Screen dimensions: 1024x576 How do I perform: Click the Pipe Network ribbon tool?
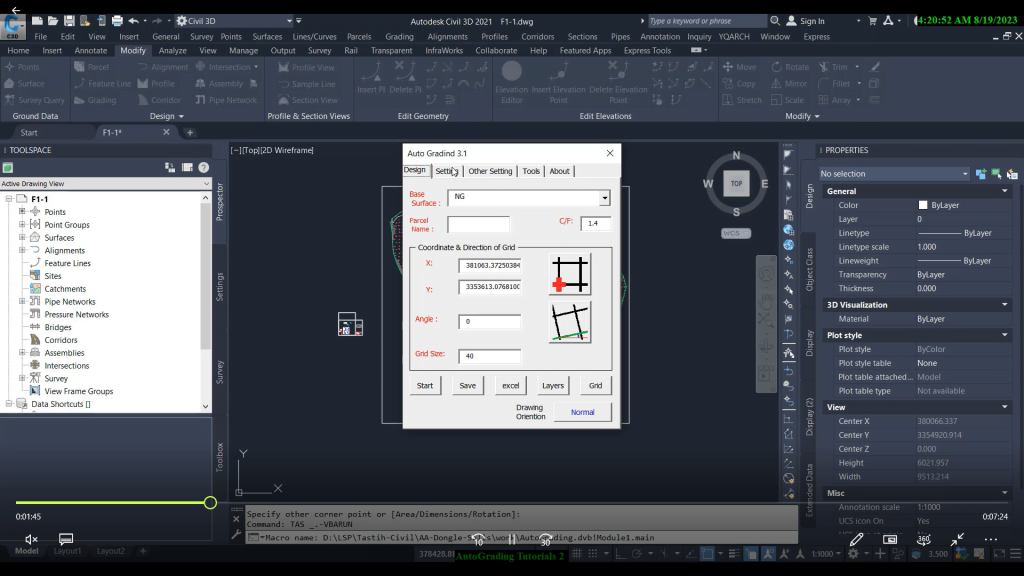pos(226,100)
